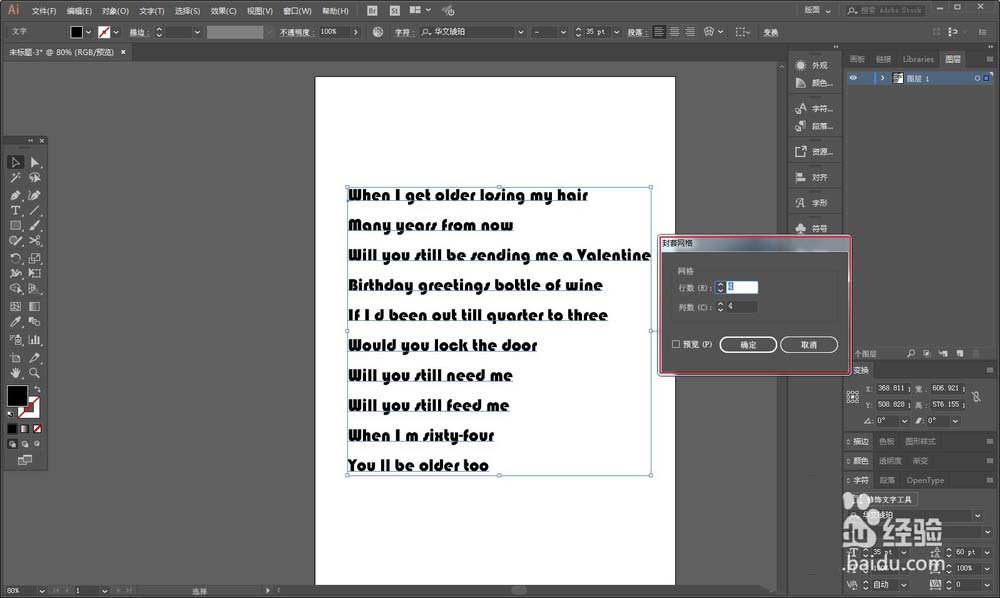Click the large fill color swatch in toolbox
The image size is (1000, 598).
tap(17, 396)
